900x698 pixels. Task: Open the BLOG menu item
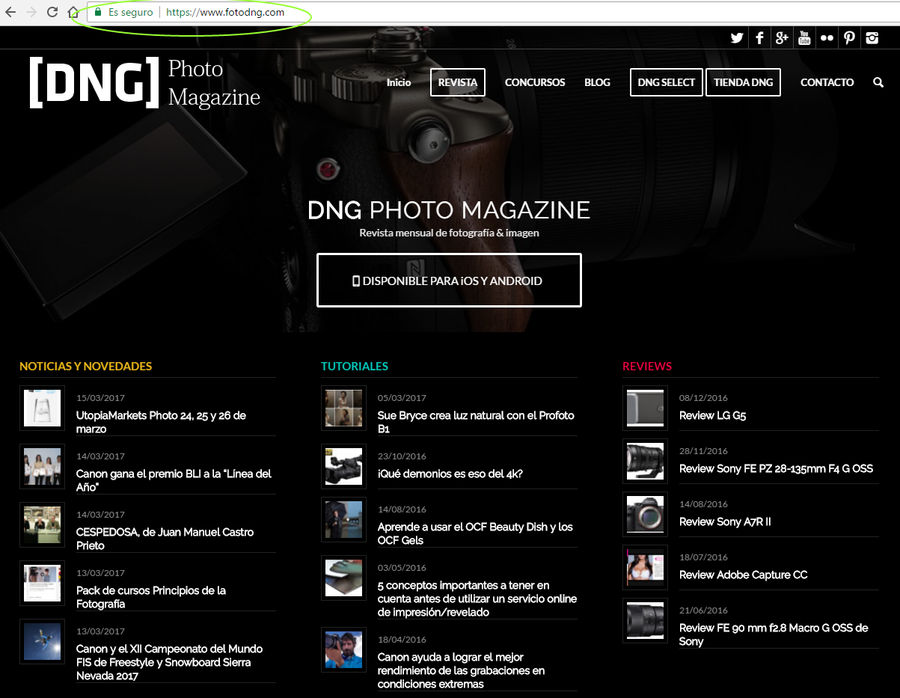click(597, 83)
